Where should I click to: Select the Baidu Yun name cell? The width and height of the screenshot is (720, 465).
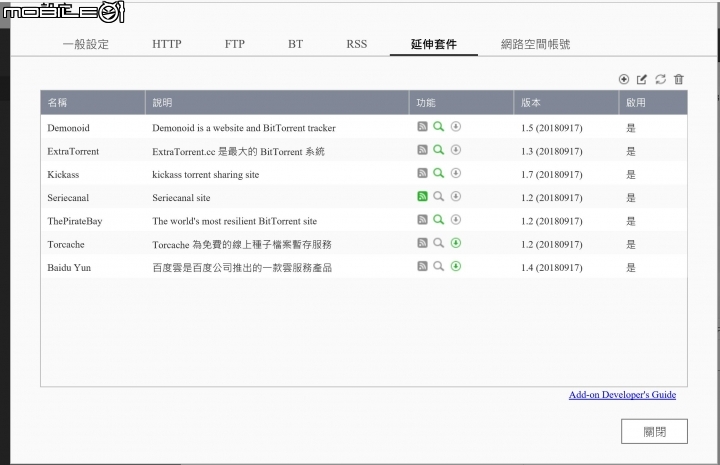69,268
